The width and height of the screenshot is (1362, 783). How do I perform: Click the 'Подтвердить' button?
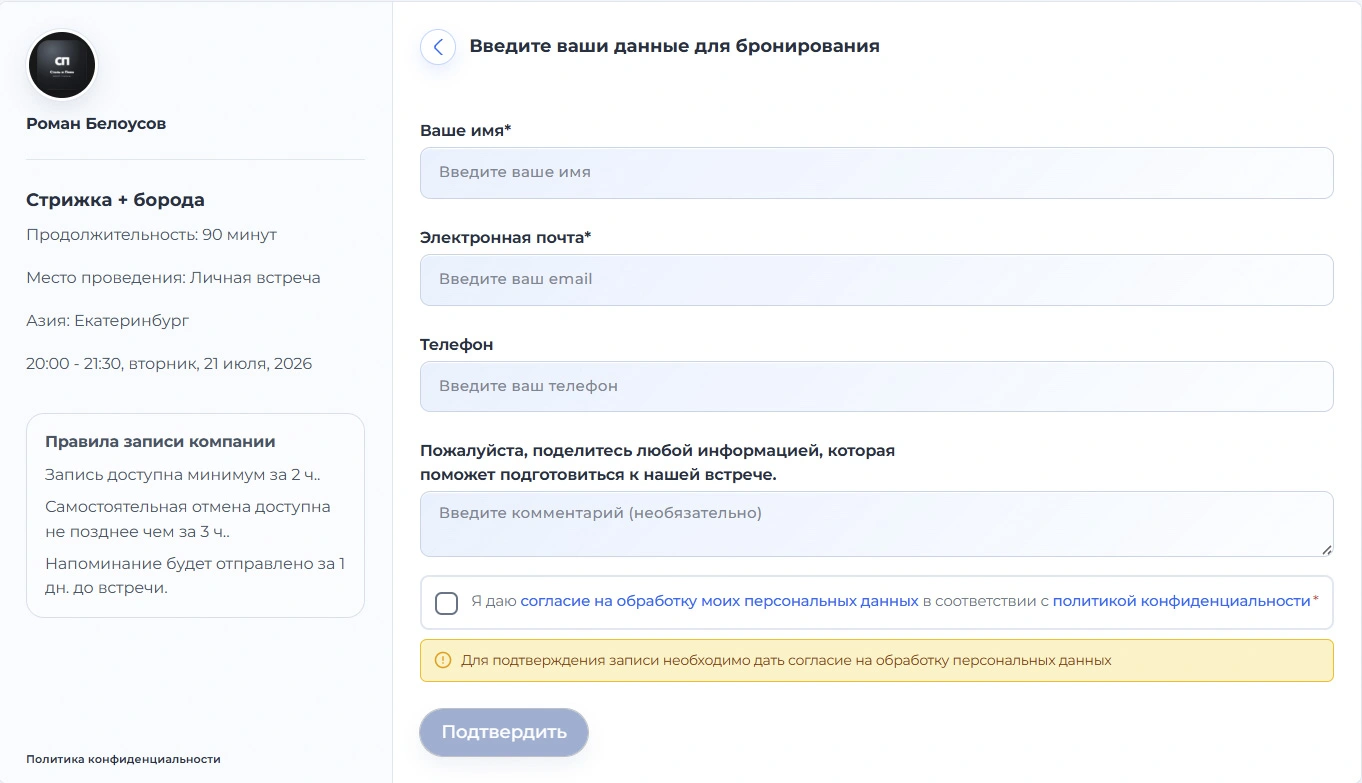click(x=504, y=732)
